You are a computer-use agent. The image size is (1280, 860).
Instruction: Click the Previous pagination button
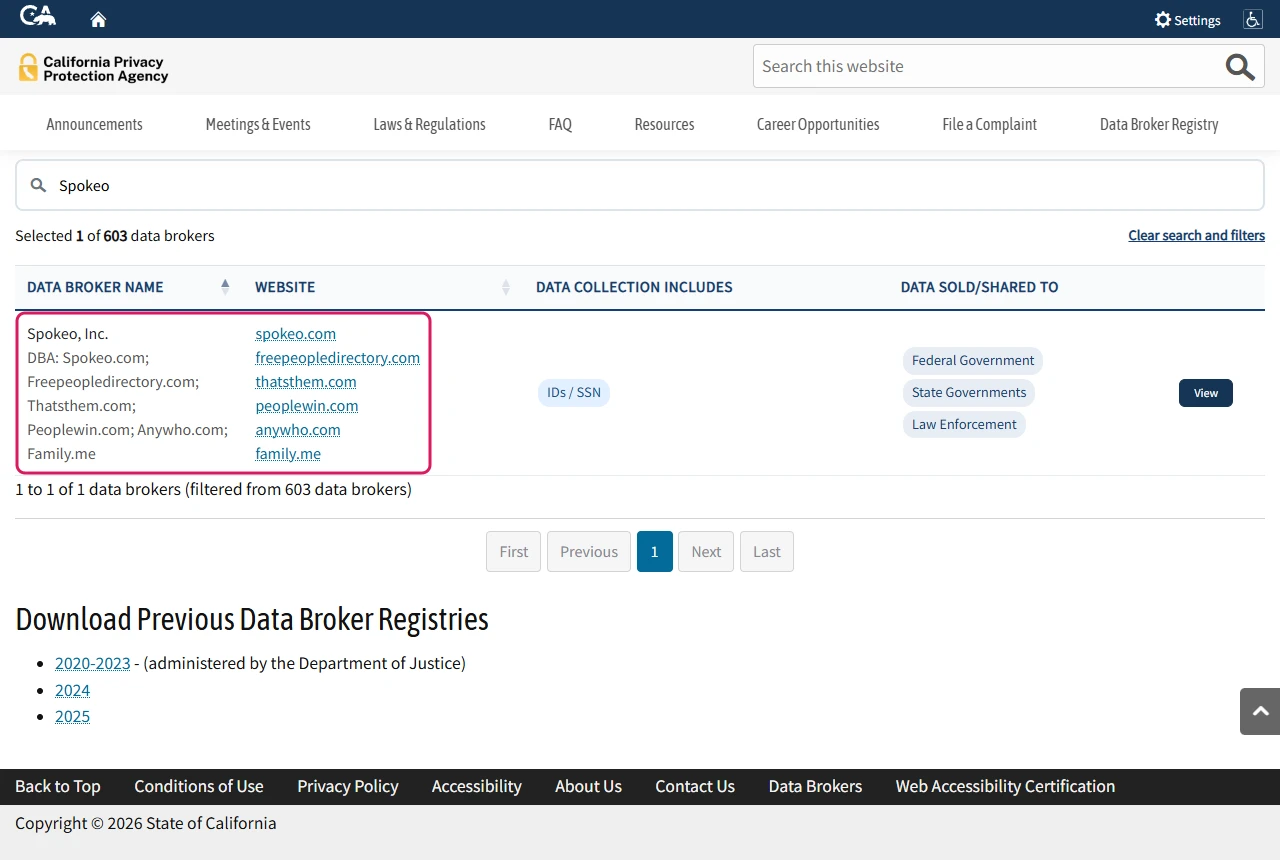pyautogui.click(x=589, y=552)
